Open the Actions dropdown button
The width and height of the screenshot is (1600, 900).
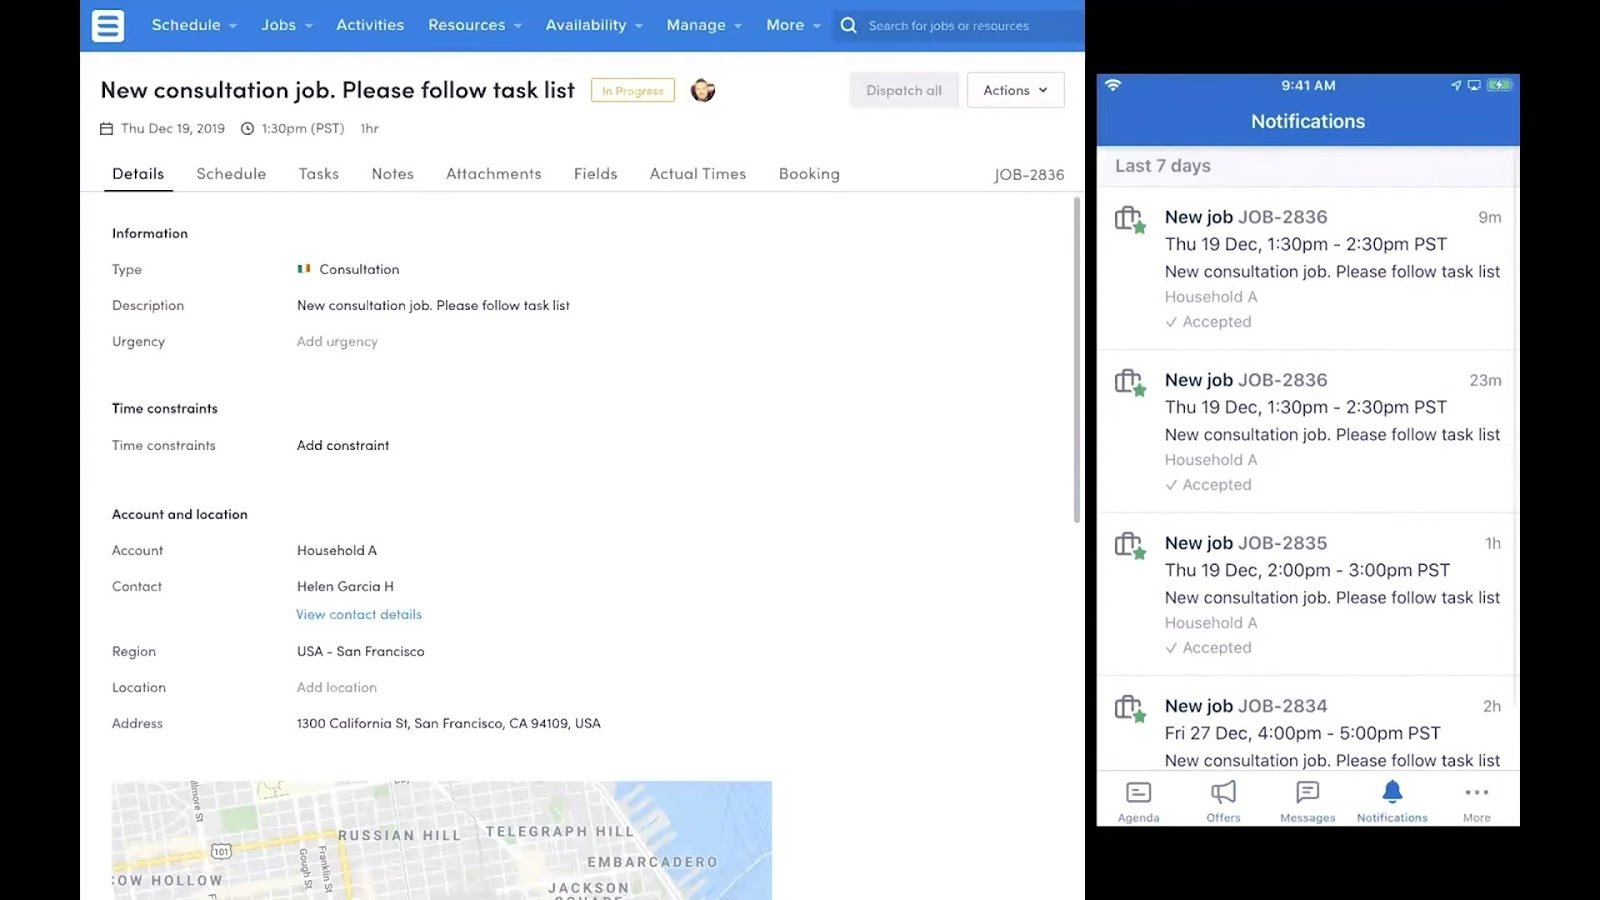1015,90
